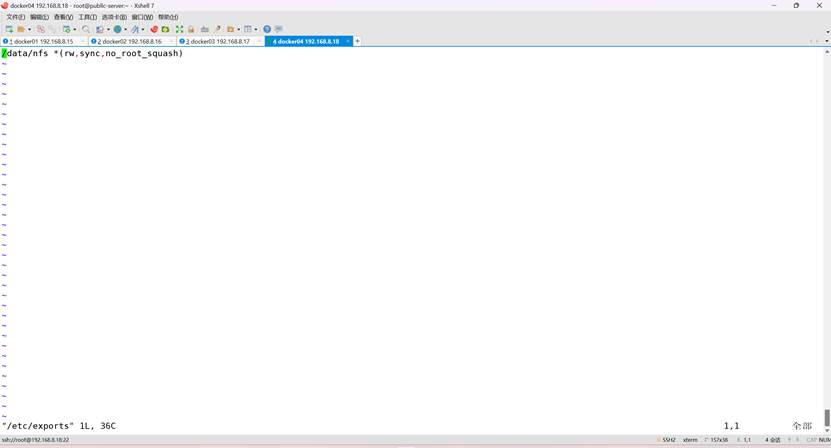
Task: Open the dropdown arrow beside the Open folder icon
Action: point(29,30)
